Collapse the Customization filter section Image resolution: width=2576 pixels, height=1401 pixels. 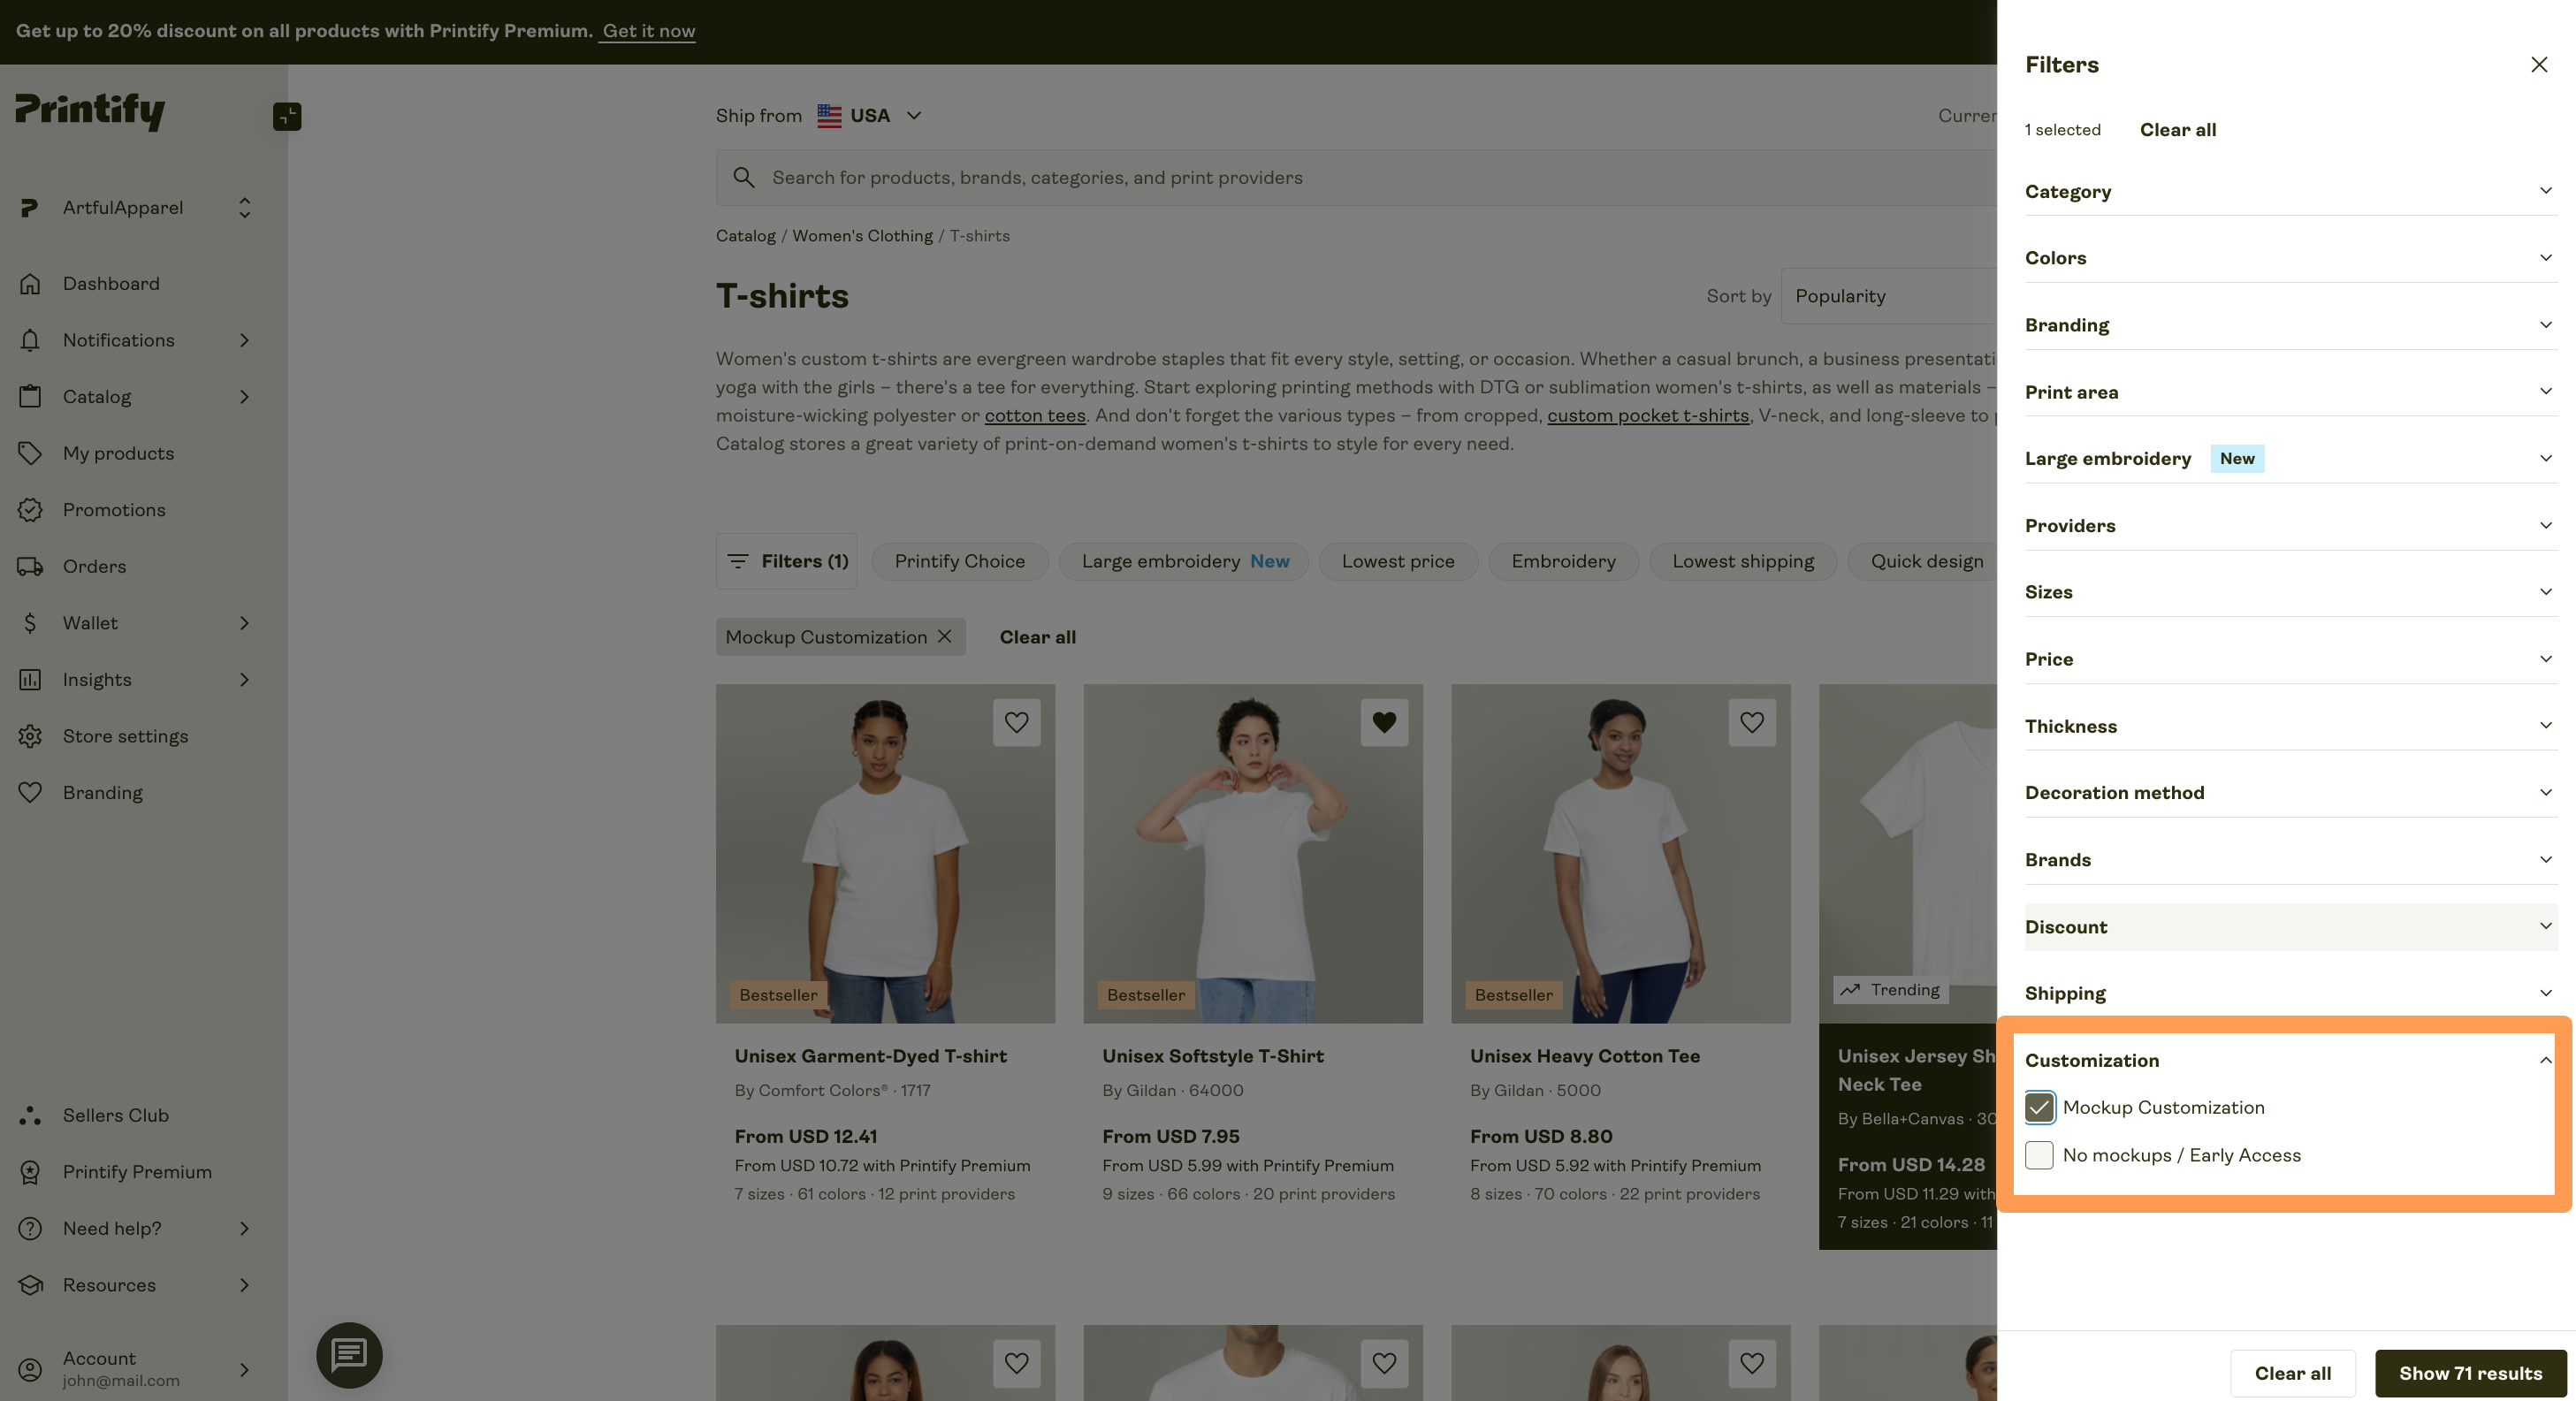[2545, 1060]
